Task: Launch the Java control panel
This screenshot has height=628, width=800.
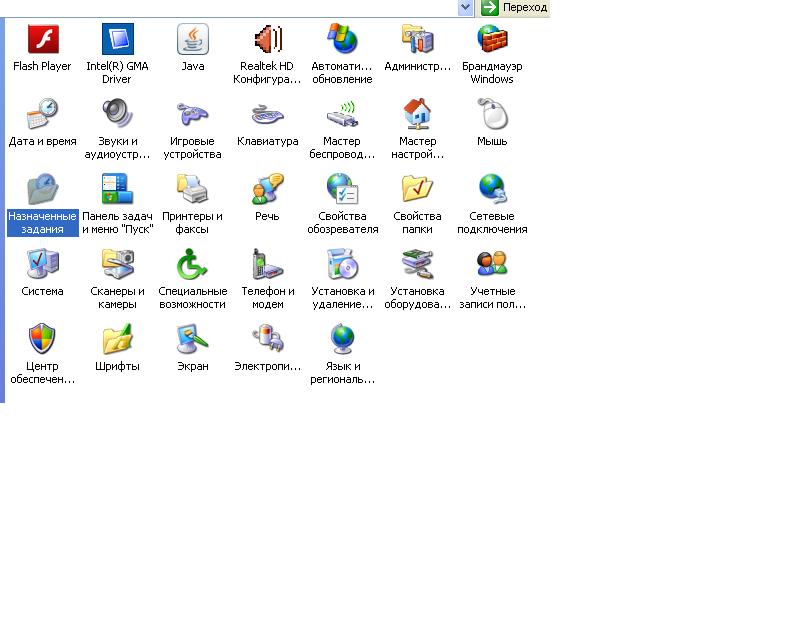Action: point(192,40)
